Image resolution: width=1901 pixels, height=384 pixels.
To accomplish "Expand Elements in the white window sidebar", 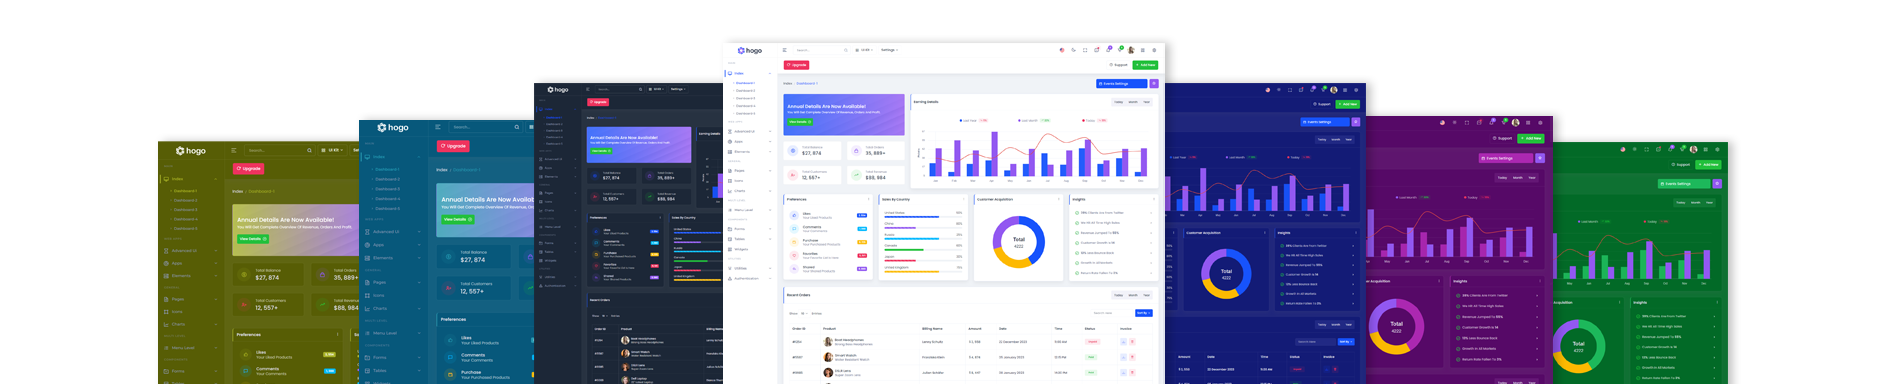I will (750, 151).
